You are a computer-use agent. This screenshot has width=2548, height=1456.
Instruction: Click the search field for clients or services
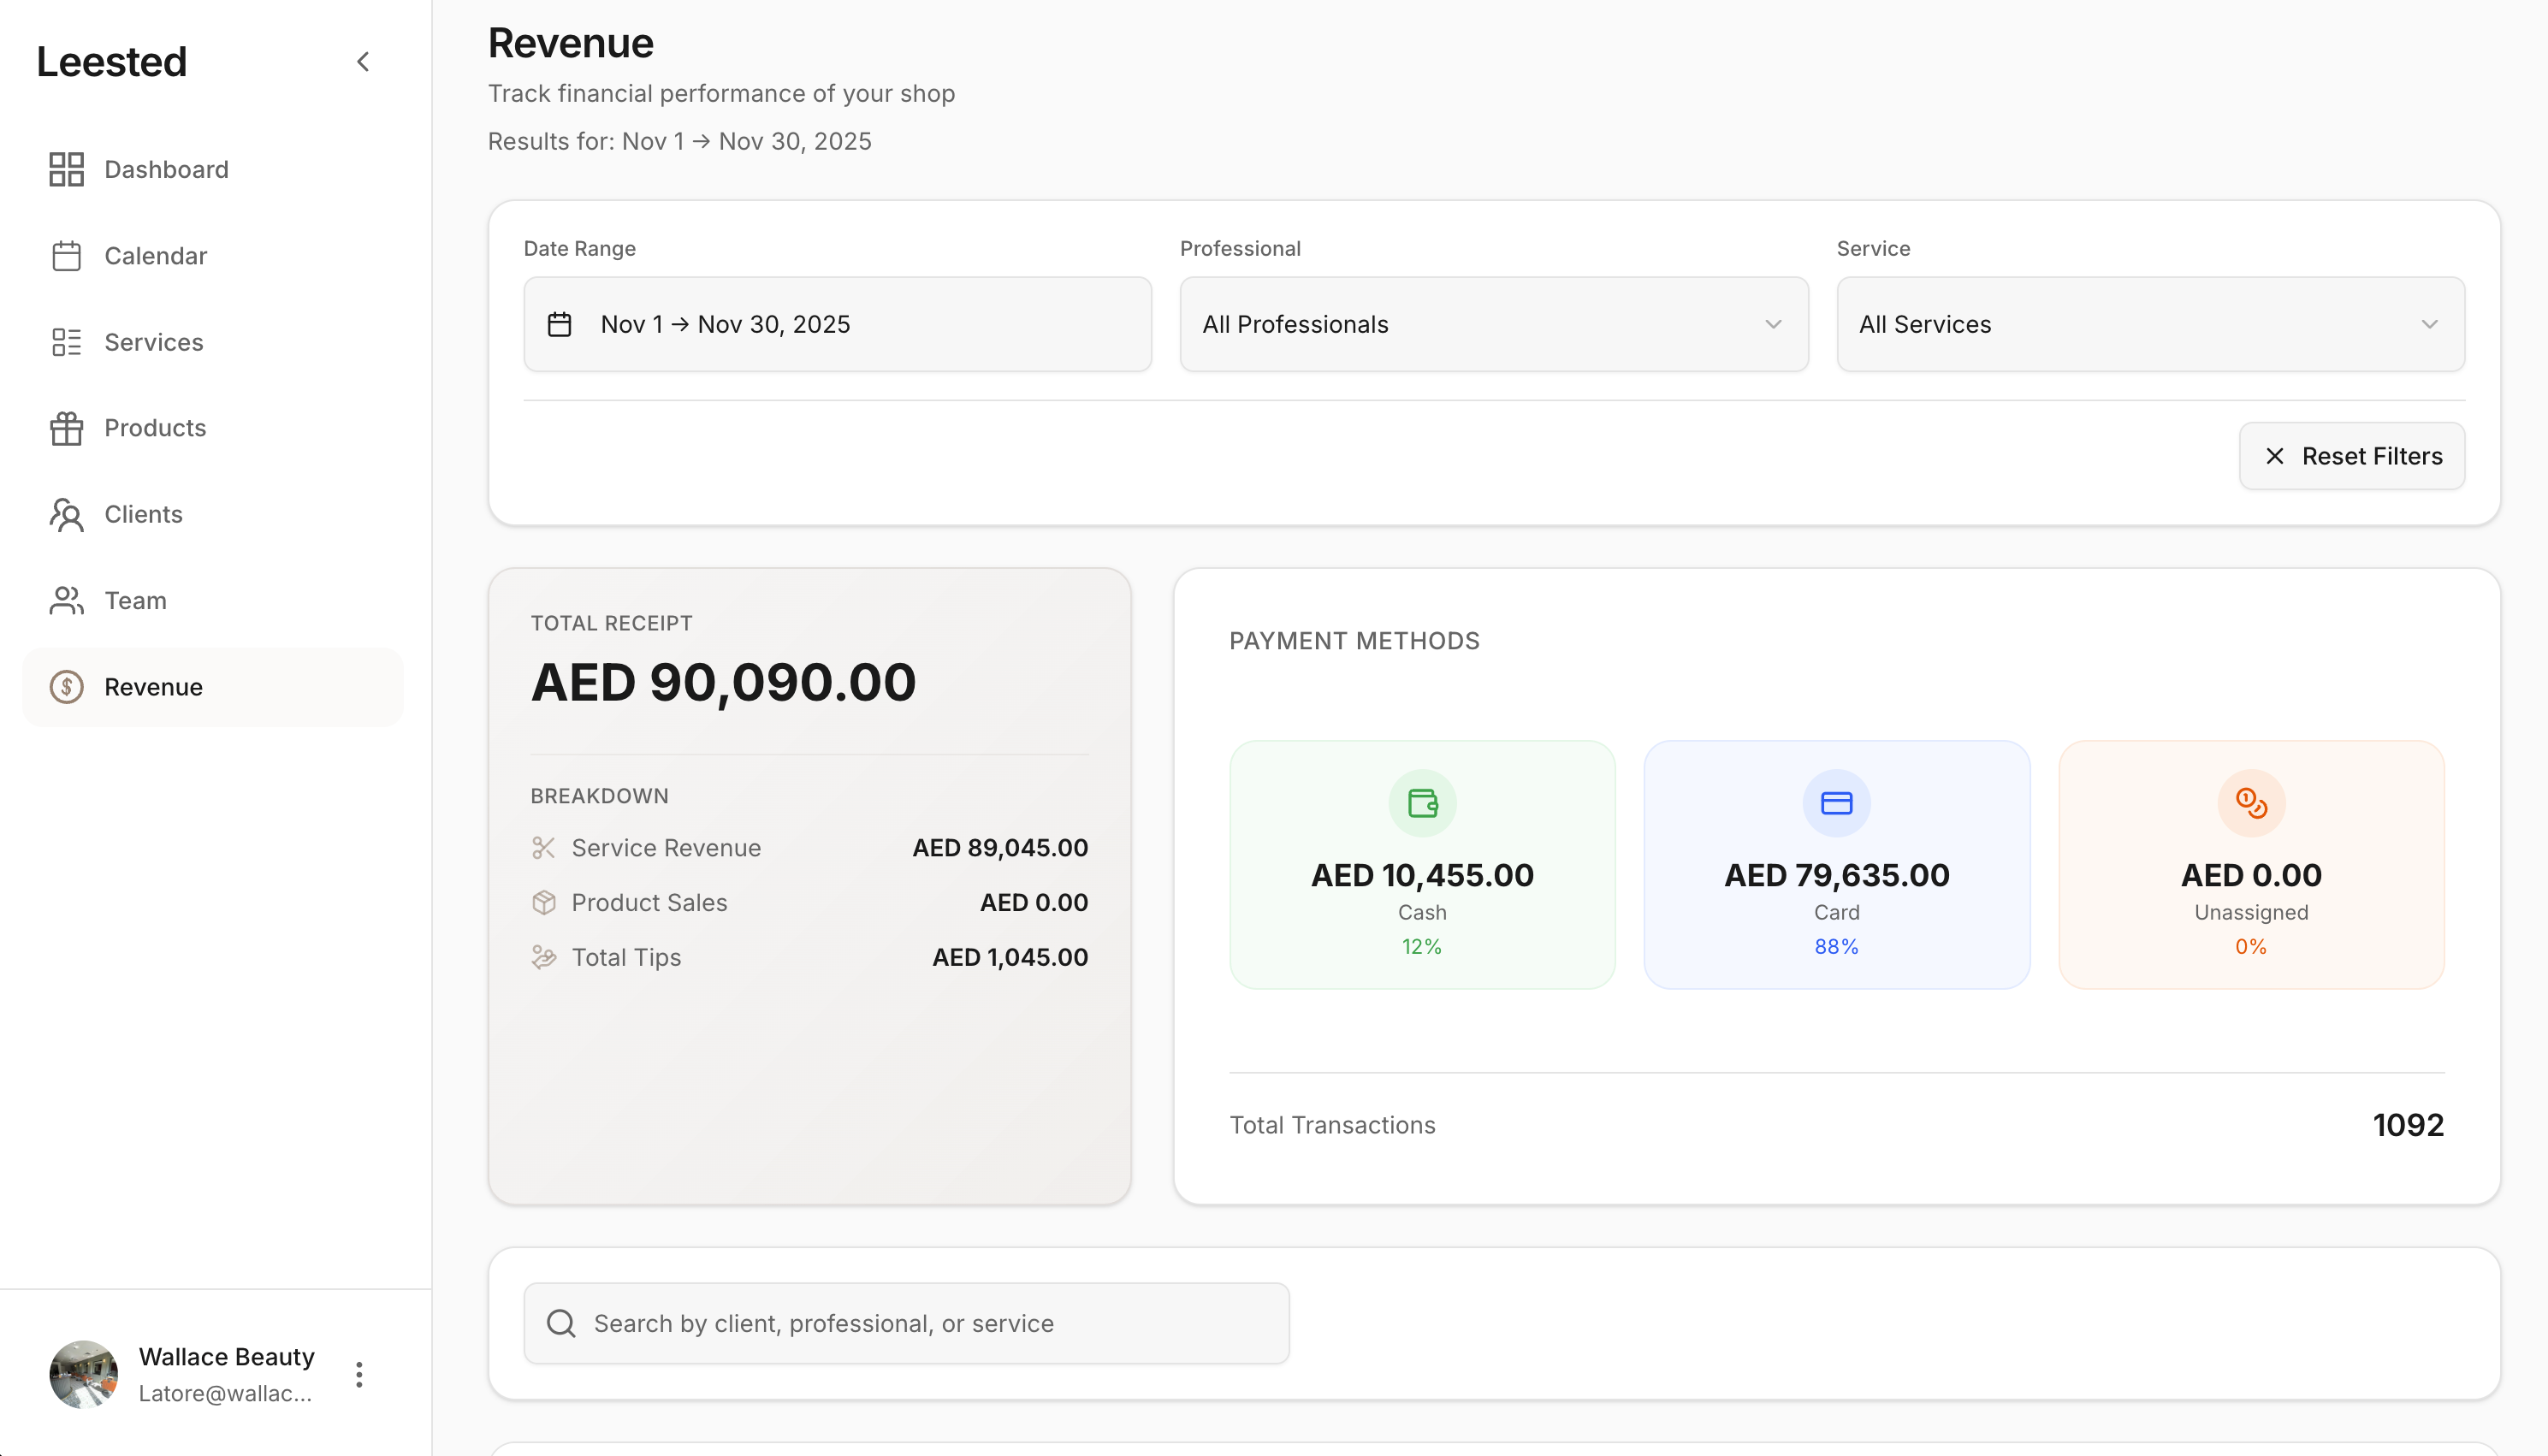click(906, 1323)
